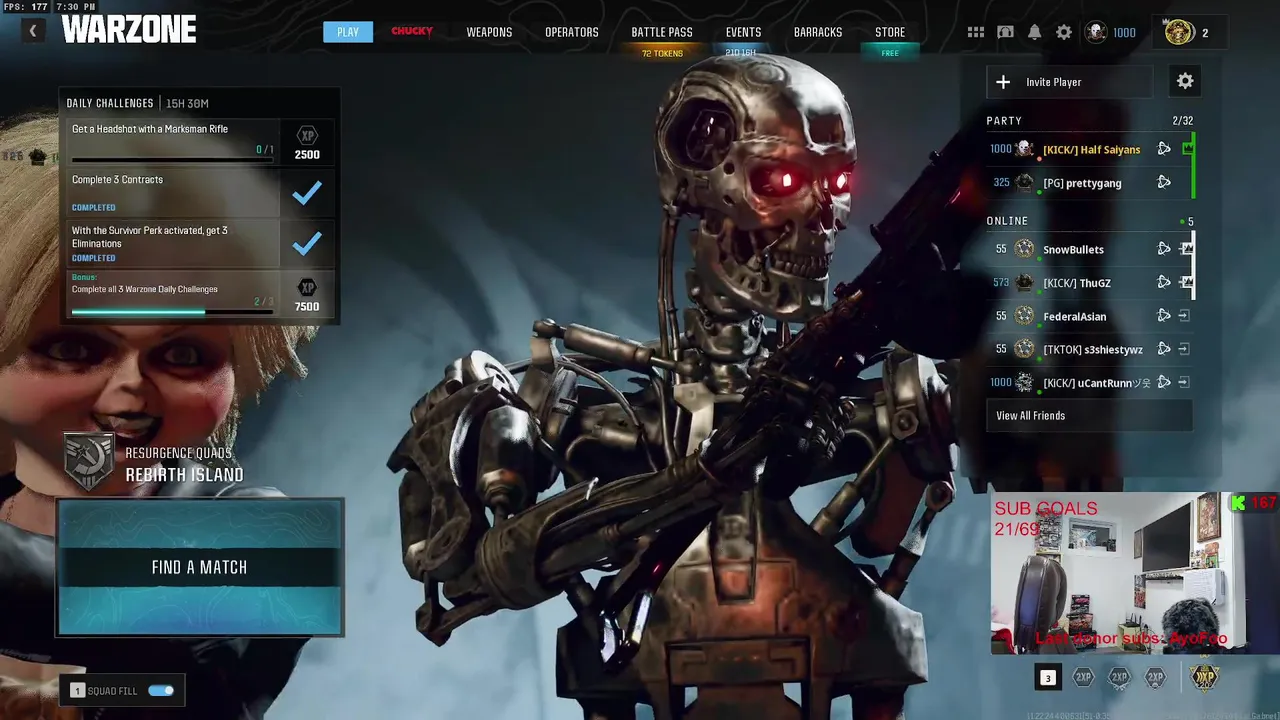Viewport: 1280px width, 720px height.
Task: Open the Store tab
Action: 890,32
